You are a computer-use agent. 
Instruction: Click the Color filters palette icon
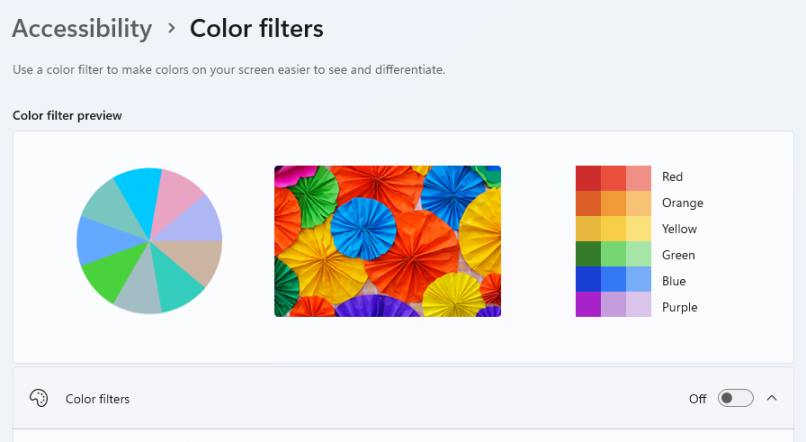[x=39, y=398]
